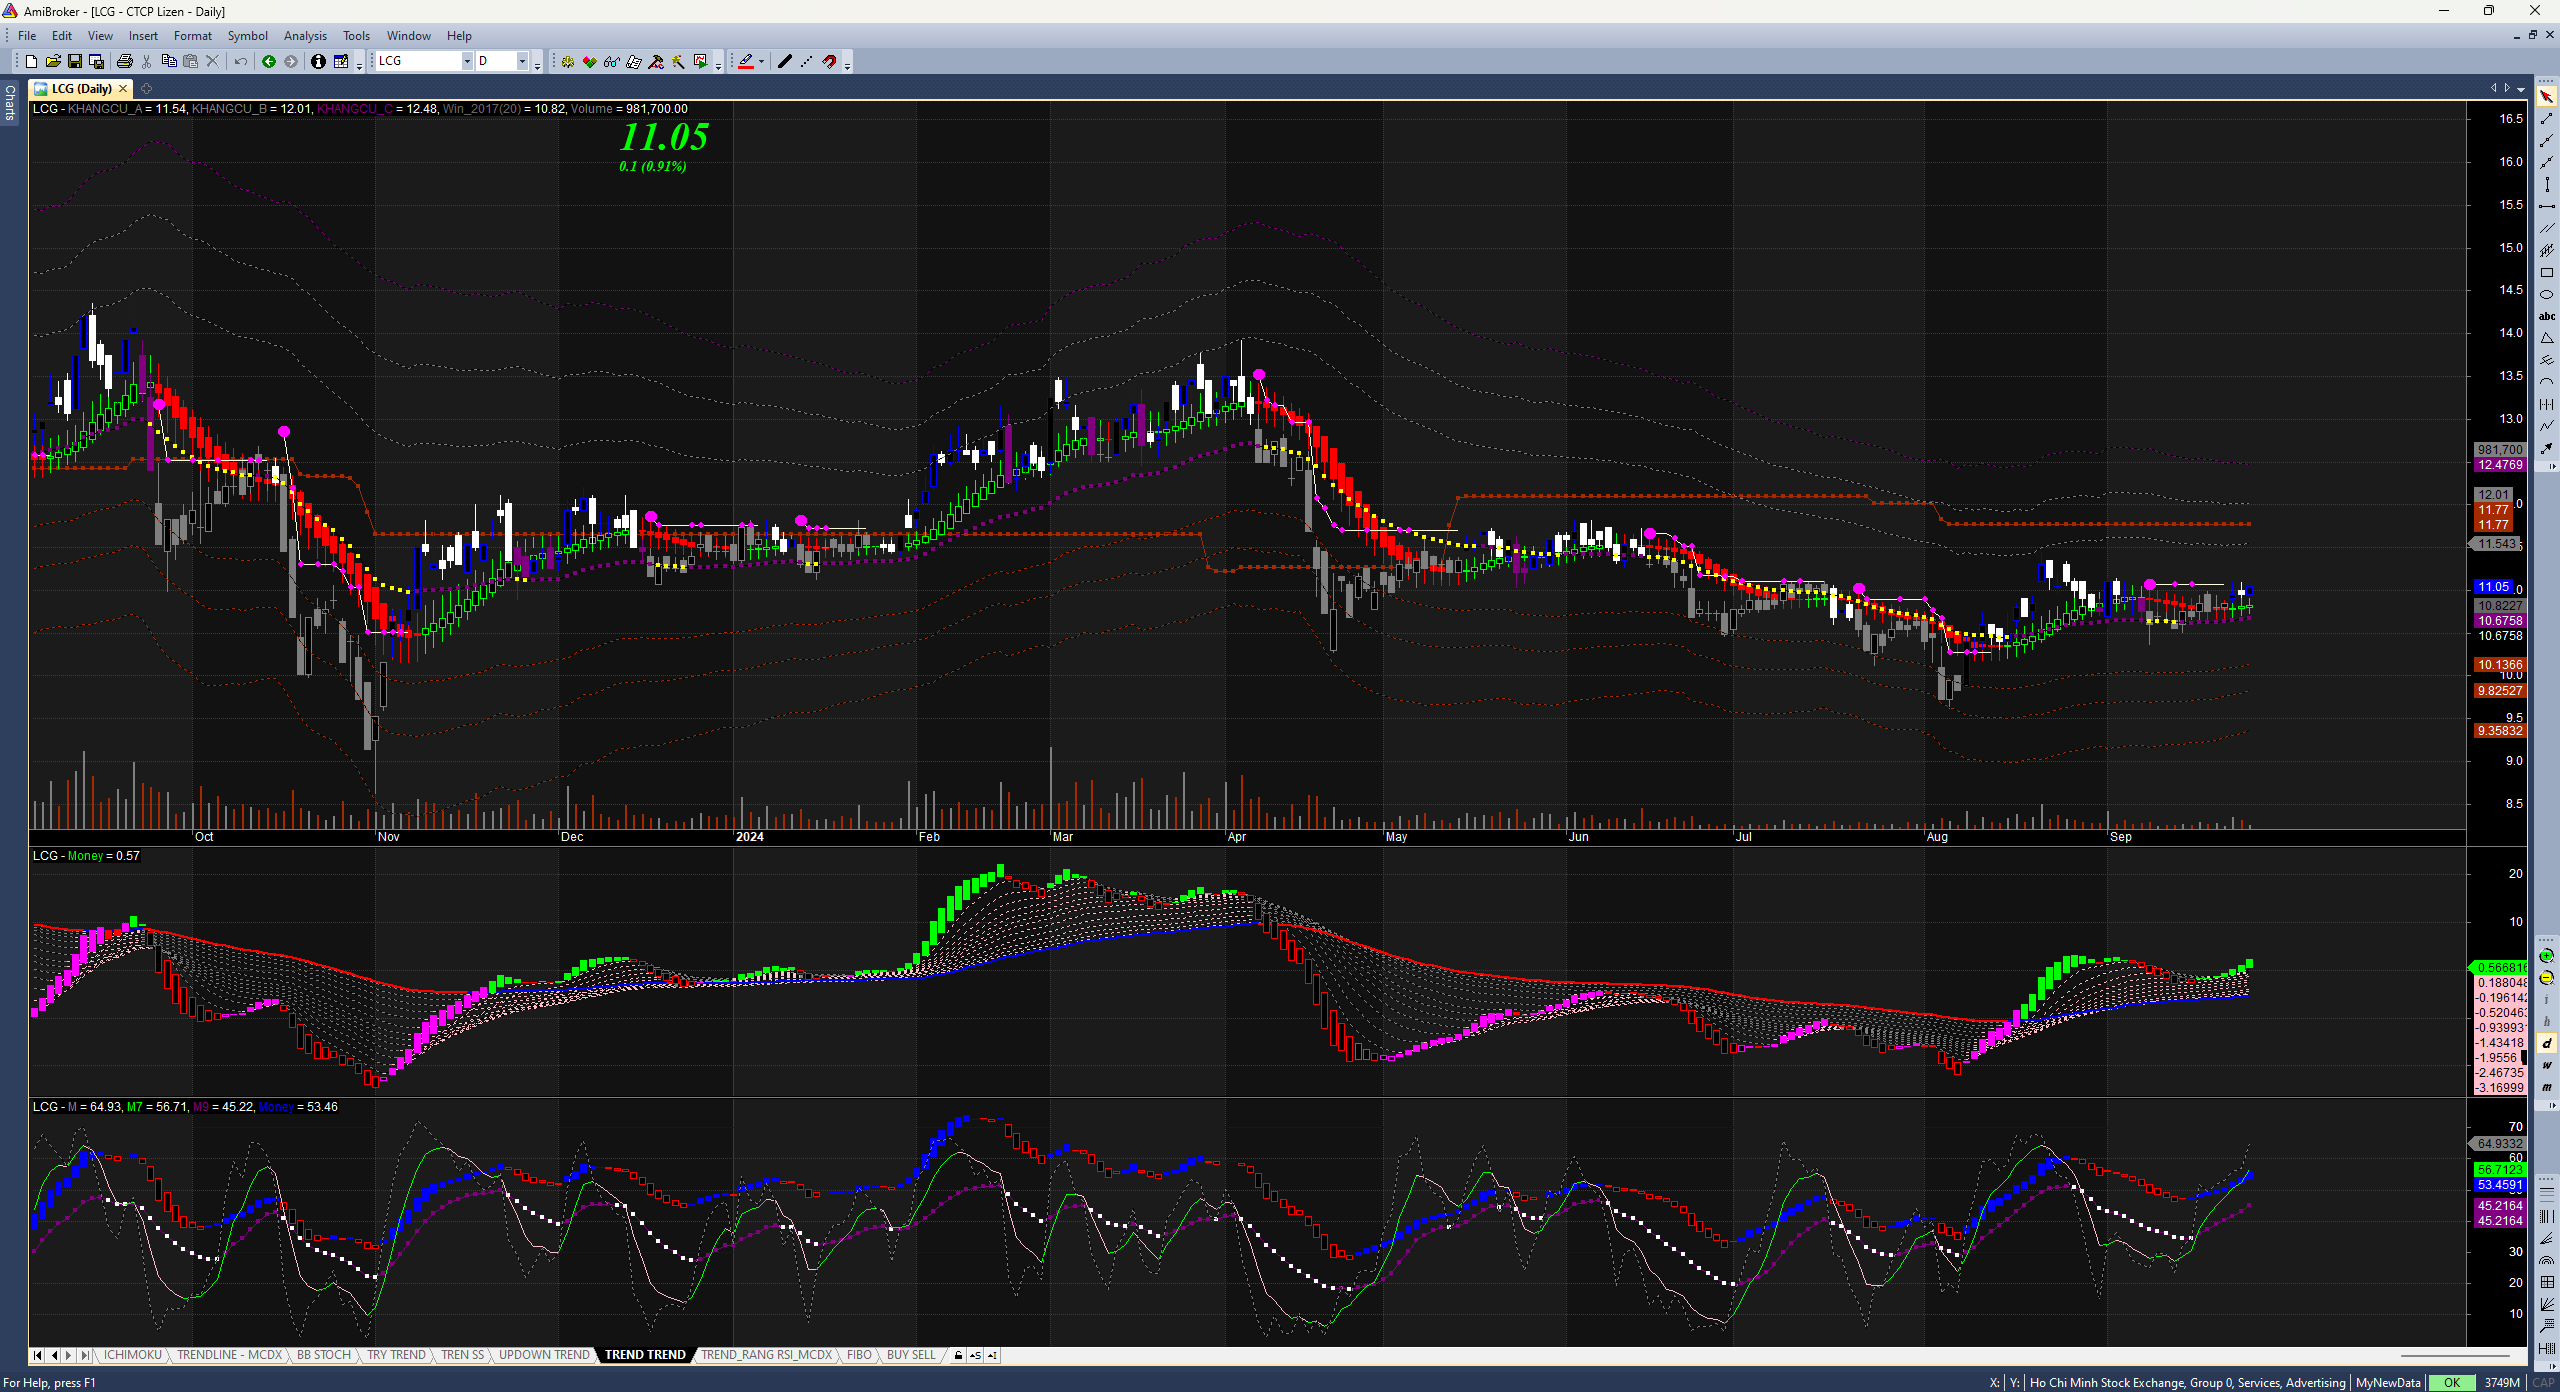Image resolution: width=2560 pixels, height=1392 pixels.
Task: Click the Explore binoculars icon
Action: pos(612,62)
